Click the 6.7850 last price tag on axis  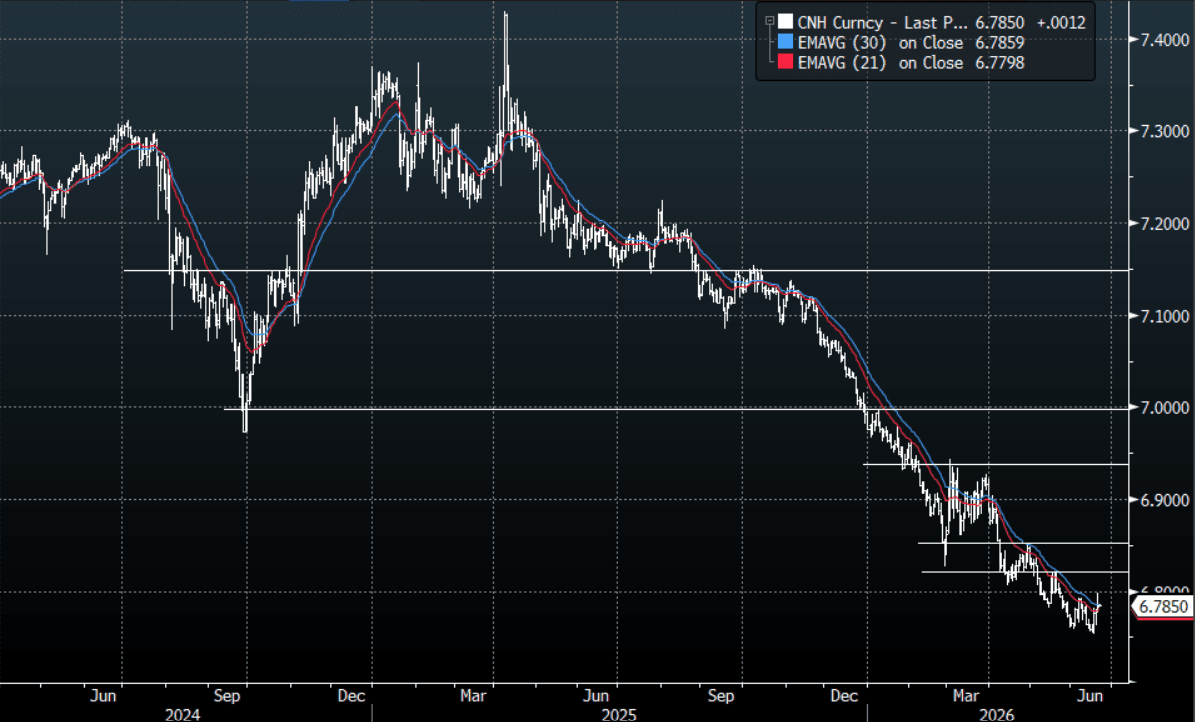point(1163,607)
